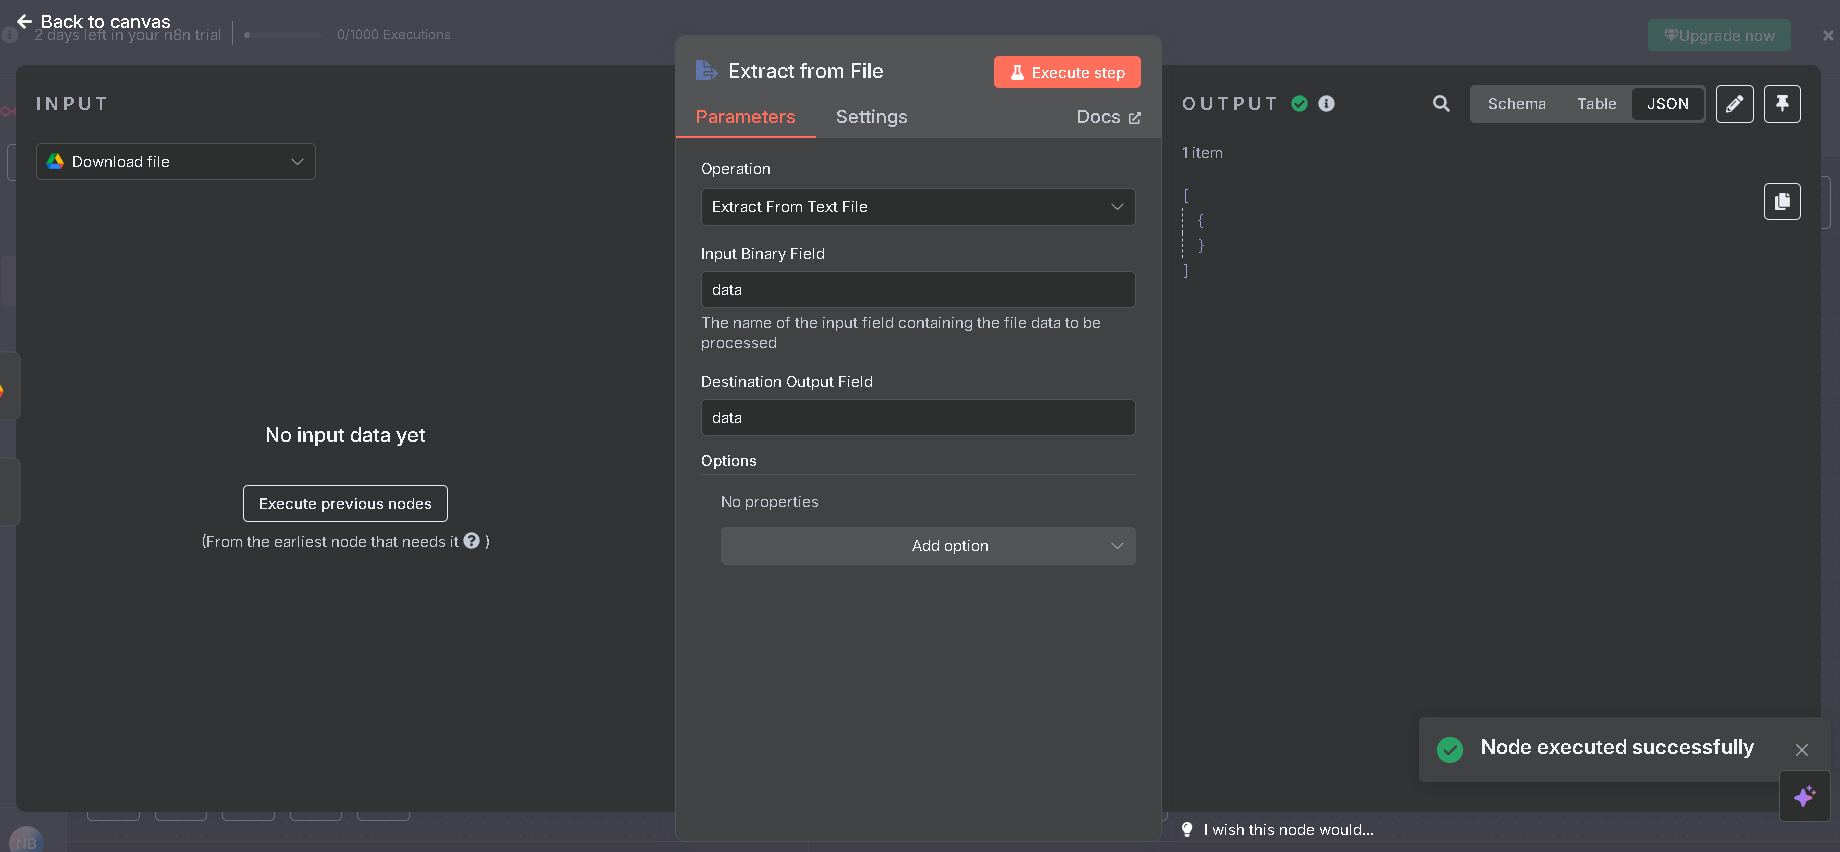Switch to the Parameters tab
This screenshot has width=1840, height=852.
coord(745,117)
